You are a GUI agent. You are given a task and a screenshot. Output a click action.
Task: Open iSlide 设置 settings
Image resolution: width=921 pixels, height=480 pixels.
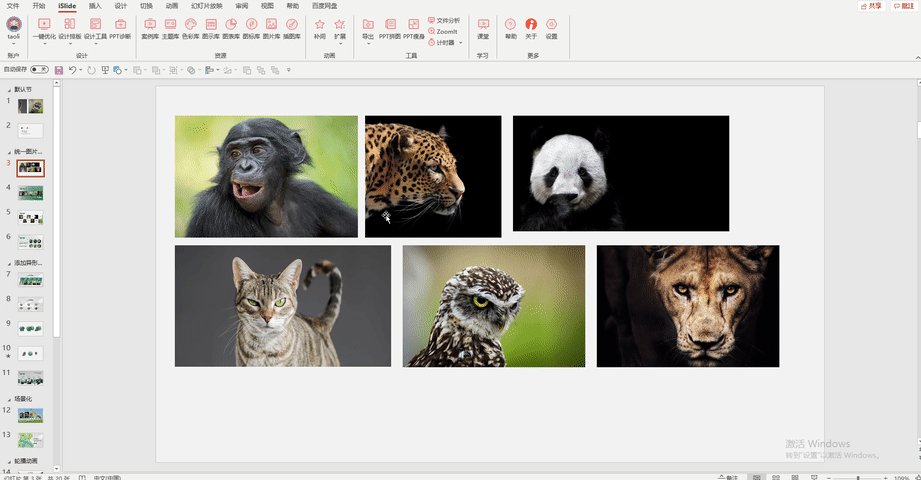[x=551, y=28]
